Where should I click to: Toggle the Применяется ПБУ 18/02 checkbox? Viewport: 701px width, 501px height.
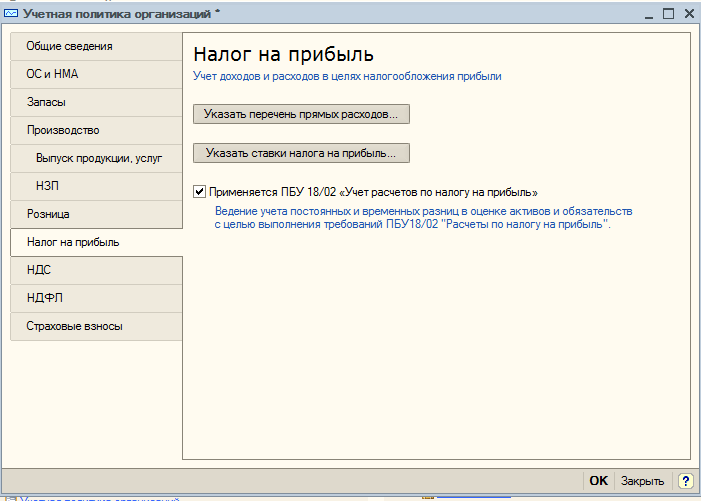point(199,192)
